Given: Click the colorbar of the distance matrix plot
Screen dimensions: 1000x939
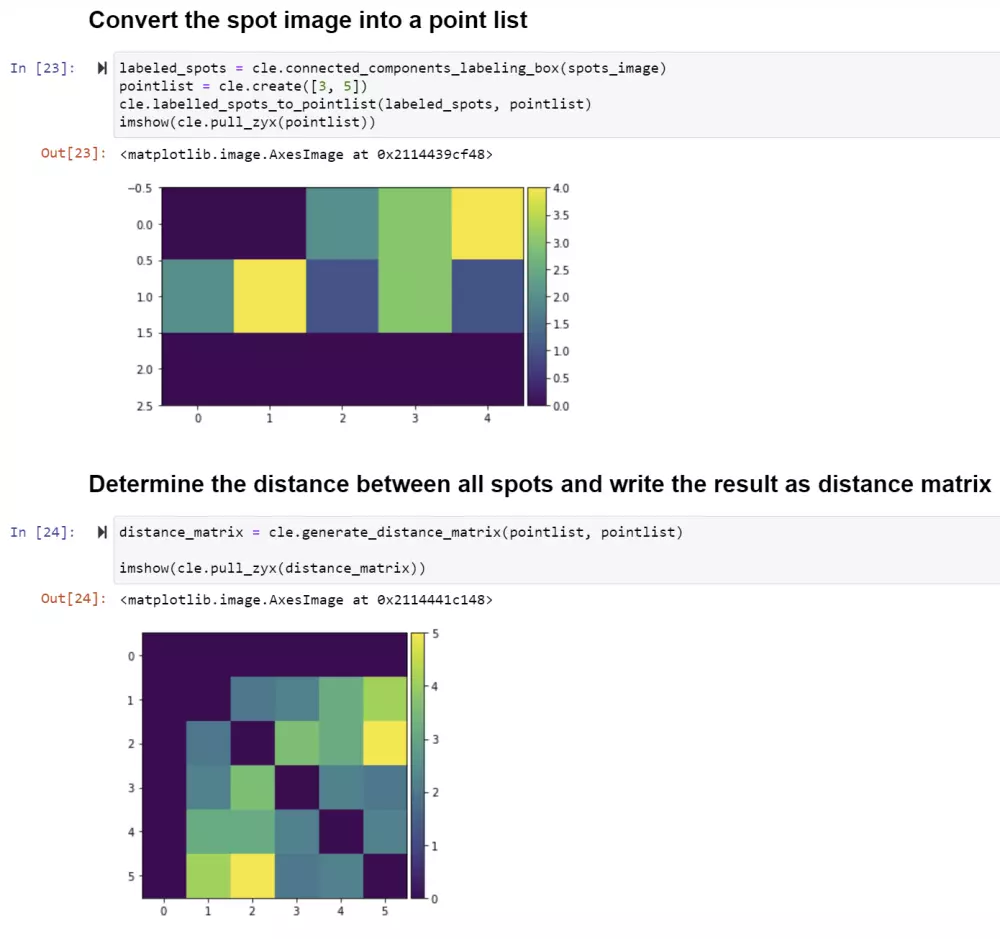Looking at the screenshot, I should point(417,766).
